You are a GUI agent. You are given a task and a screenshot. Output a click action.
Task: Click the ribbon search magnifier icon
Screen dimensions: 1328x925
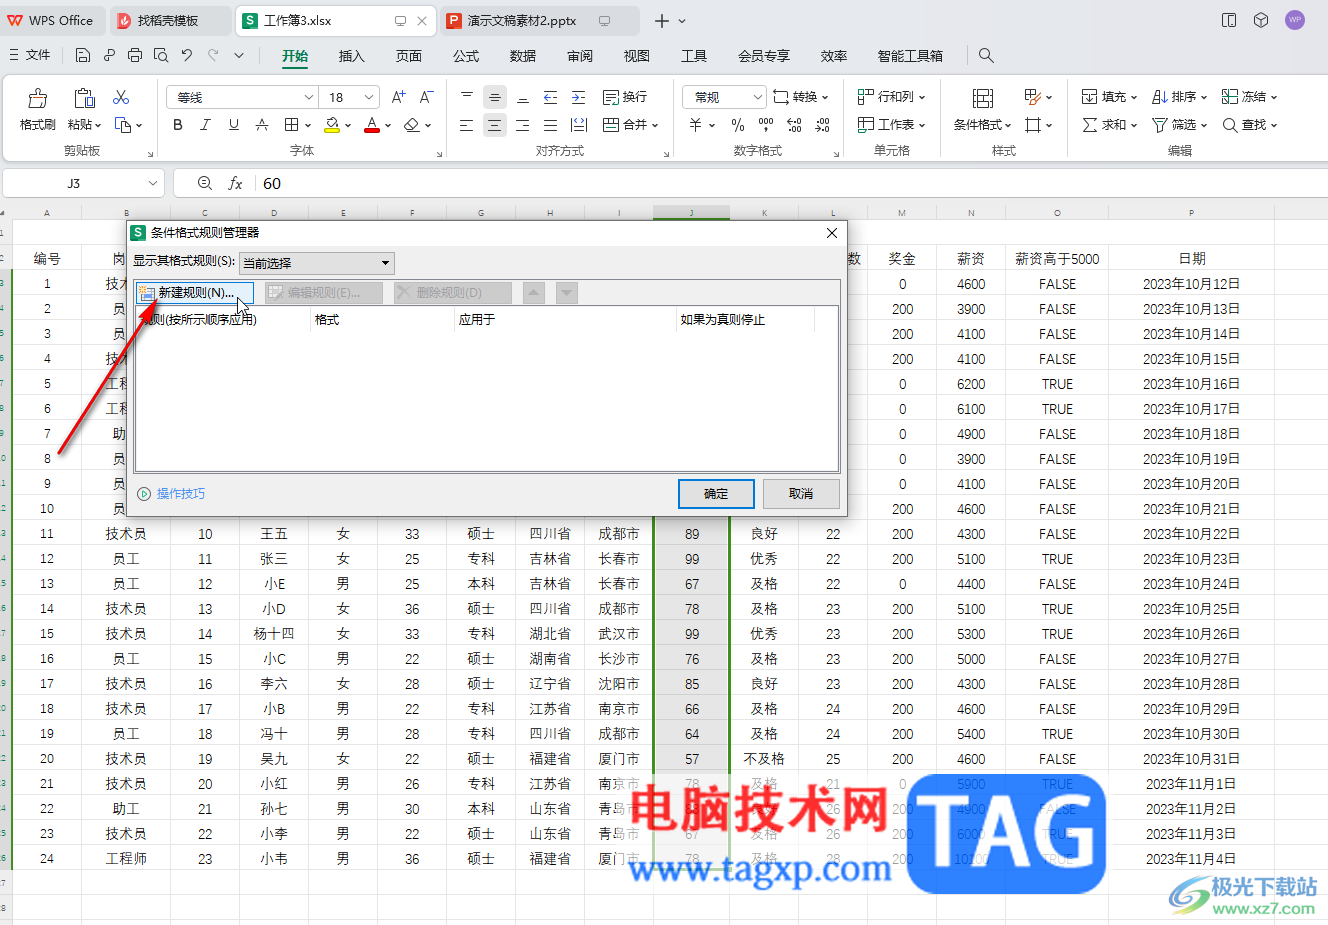[x=986, y=56]
